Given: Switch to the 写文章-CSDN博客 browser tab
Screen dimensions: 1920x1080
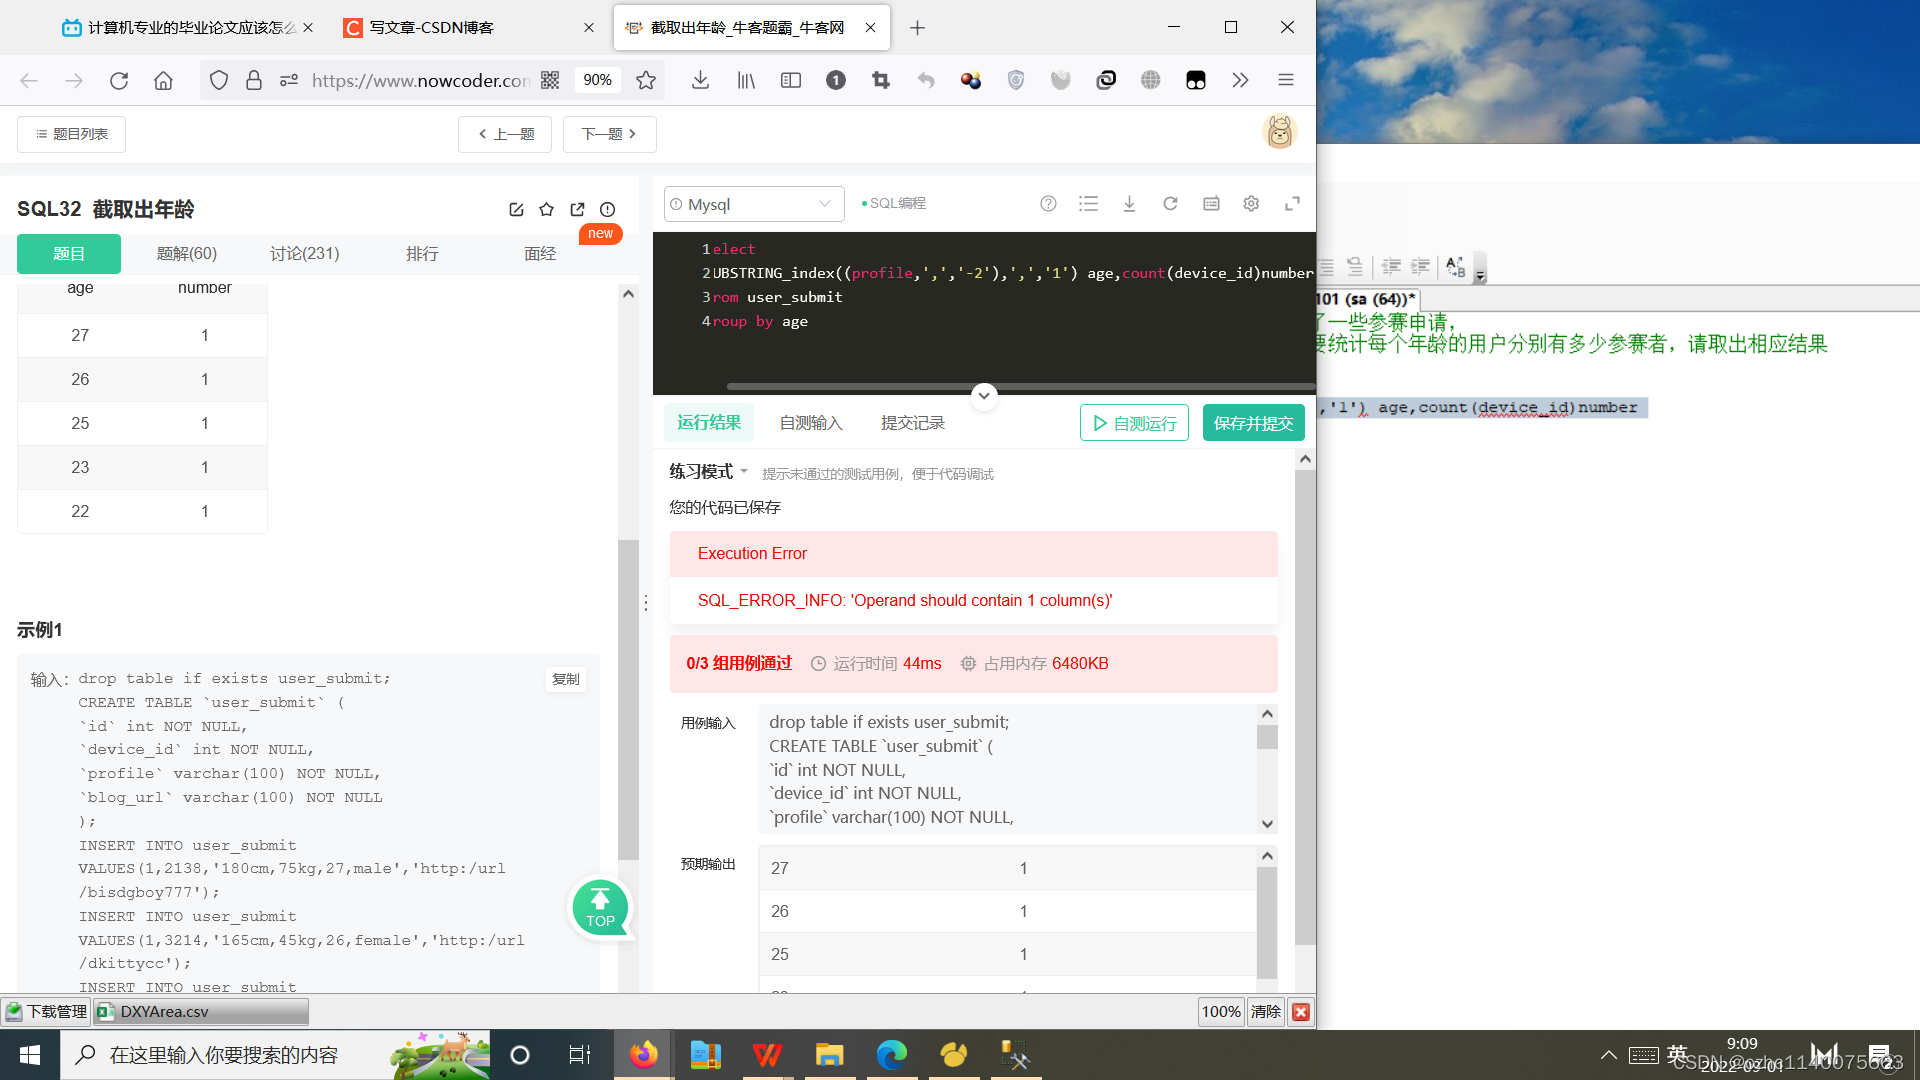Looking at the screenshot, I should coord(468,27).
